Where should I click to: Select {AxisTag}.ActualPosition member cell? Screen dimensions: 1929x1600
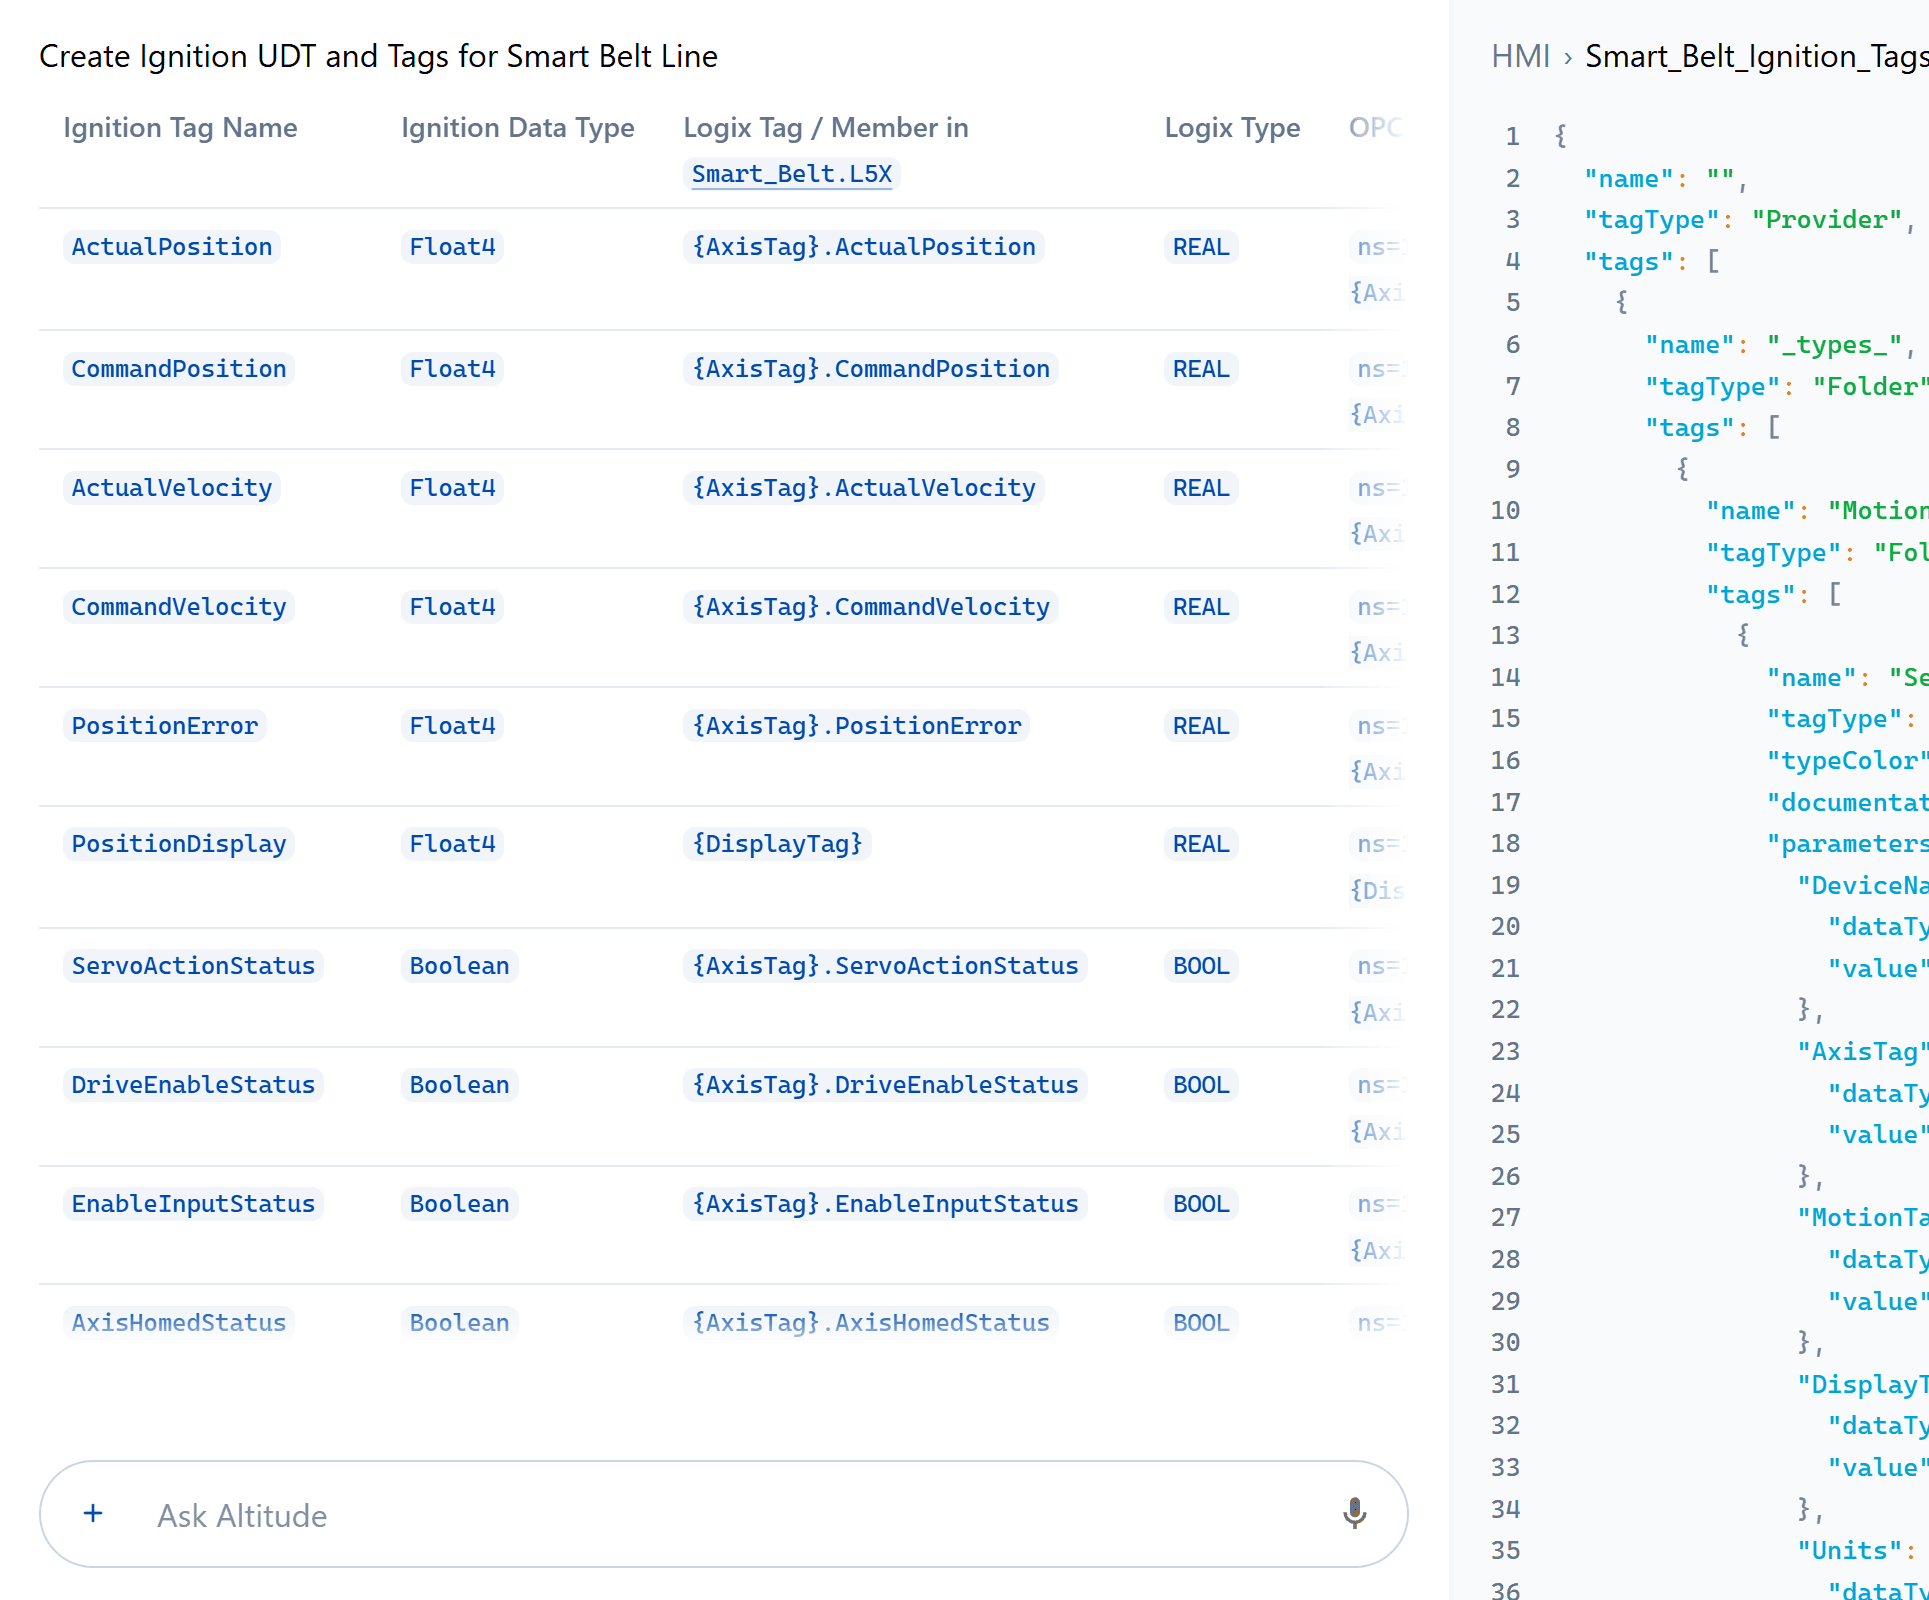pyautogui.click(x=864, y=247)
